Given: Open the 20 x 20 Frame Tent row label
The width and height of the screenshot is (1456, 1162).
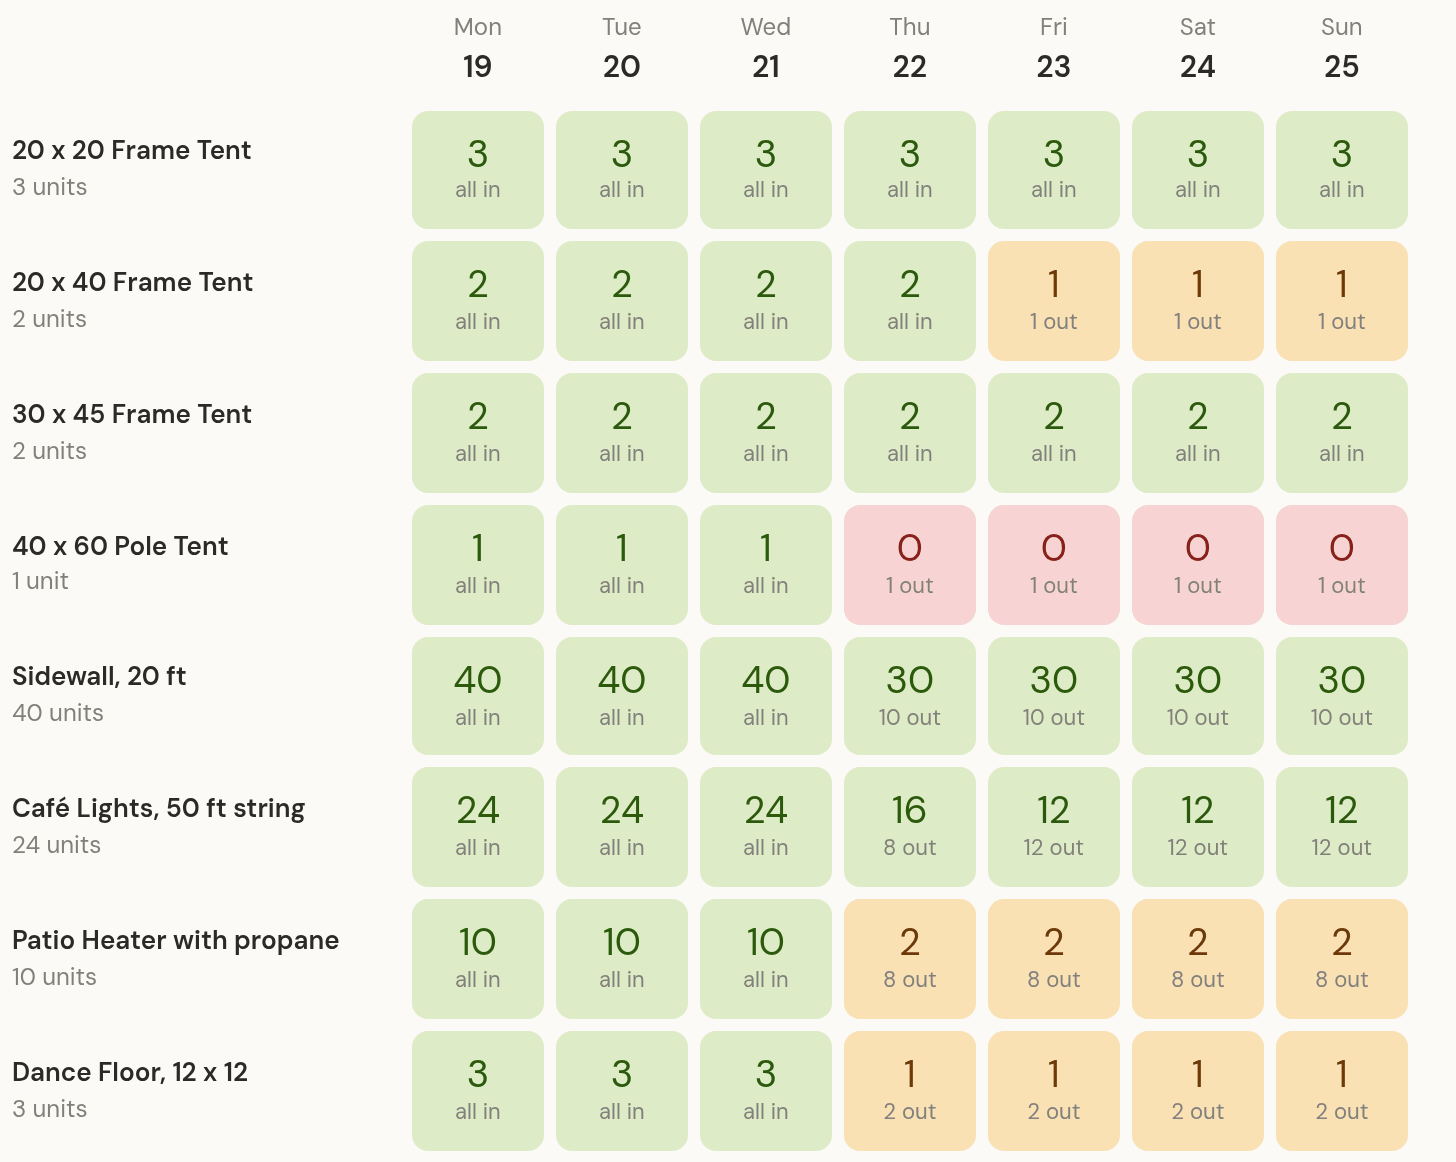Looking at the screenshot, I should 131,150.
